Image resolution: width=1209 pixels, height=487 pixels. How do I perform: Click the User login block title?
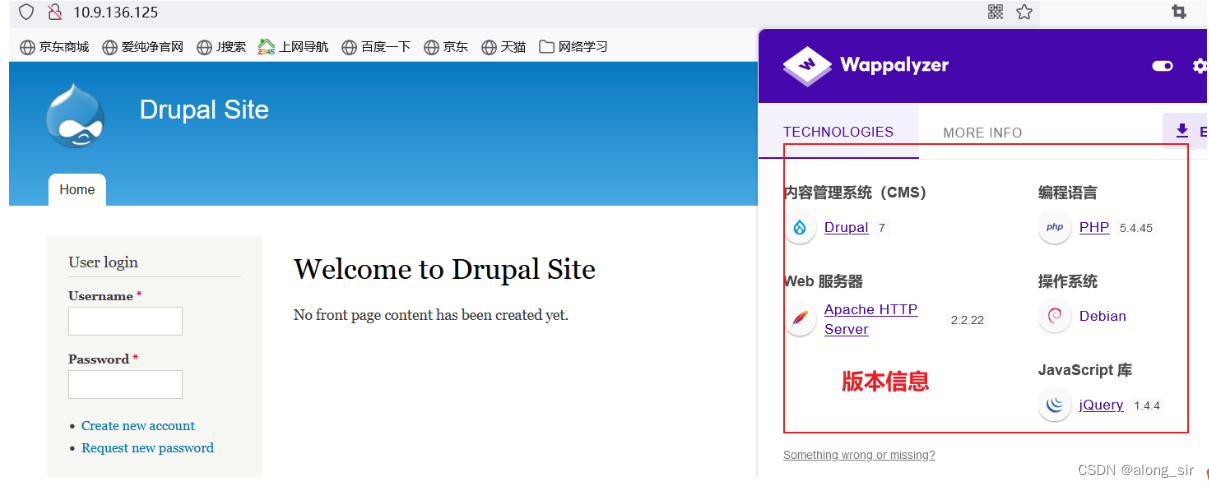[103, 262]
